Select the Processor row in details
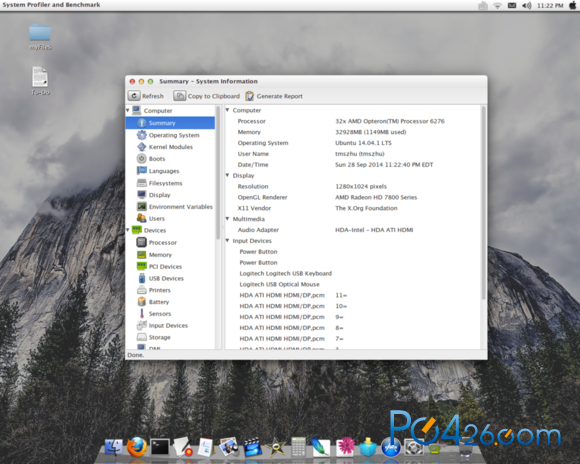Viewport: 580px width, 464px height. (x=352, y=121)
